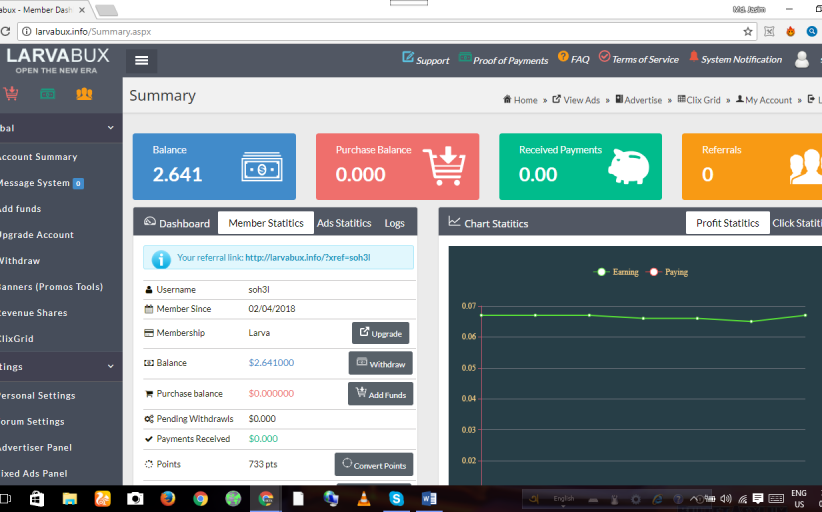Launch VLC media player from taskbar
The width and height of the screenshot is (822, 512).
click(x=363, y=498)
